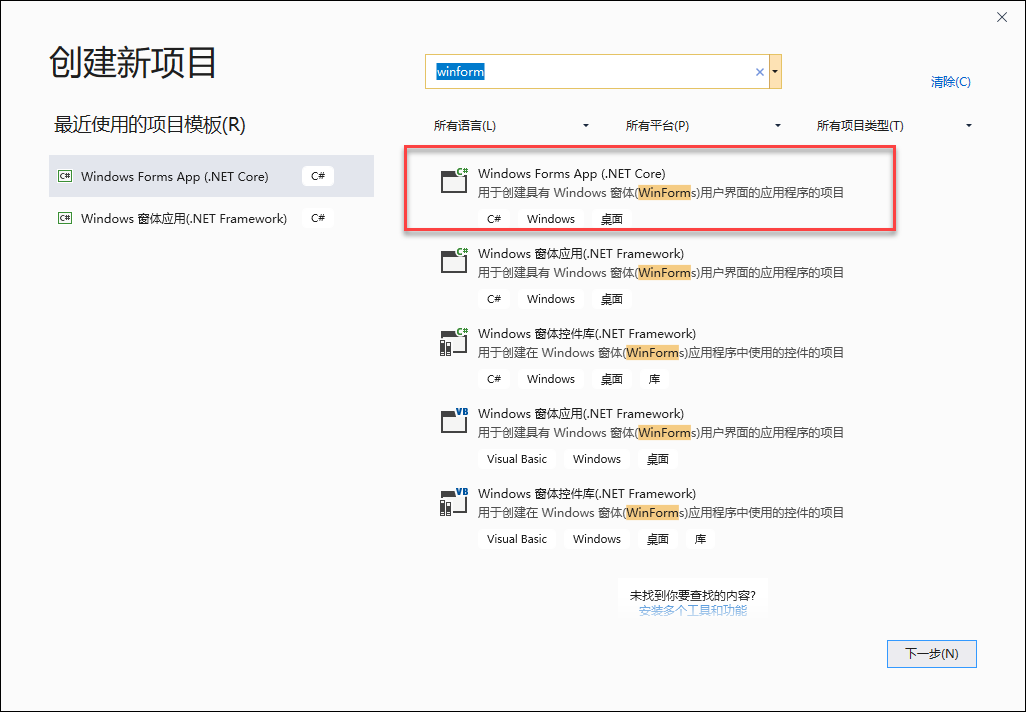
Task: Click the C# badge on recent Windows Forms App
Action: pos(317,175)
